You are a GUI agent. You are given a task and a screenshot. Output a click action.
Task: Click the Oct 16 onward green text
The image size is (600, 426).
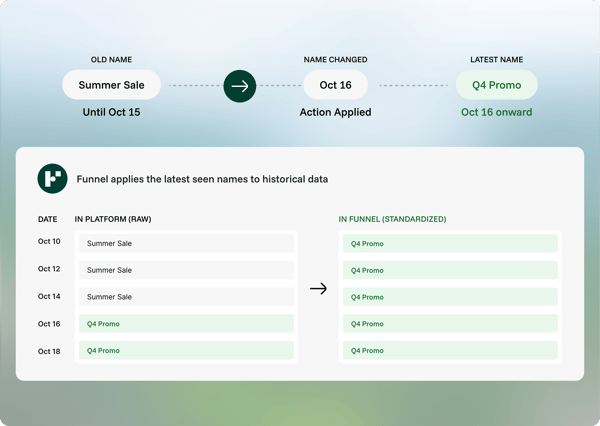click(497, 112)
